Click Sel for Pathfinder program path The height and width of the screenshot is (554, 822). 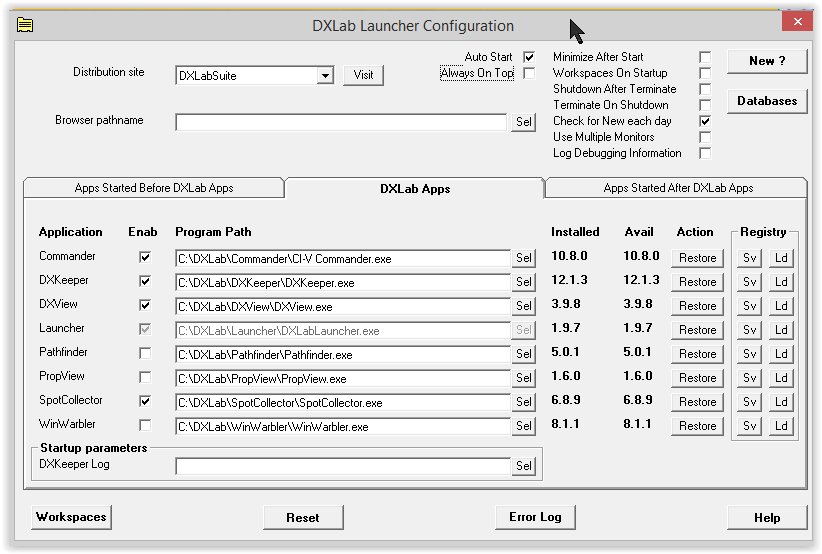(523, 354)
